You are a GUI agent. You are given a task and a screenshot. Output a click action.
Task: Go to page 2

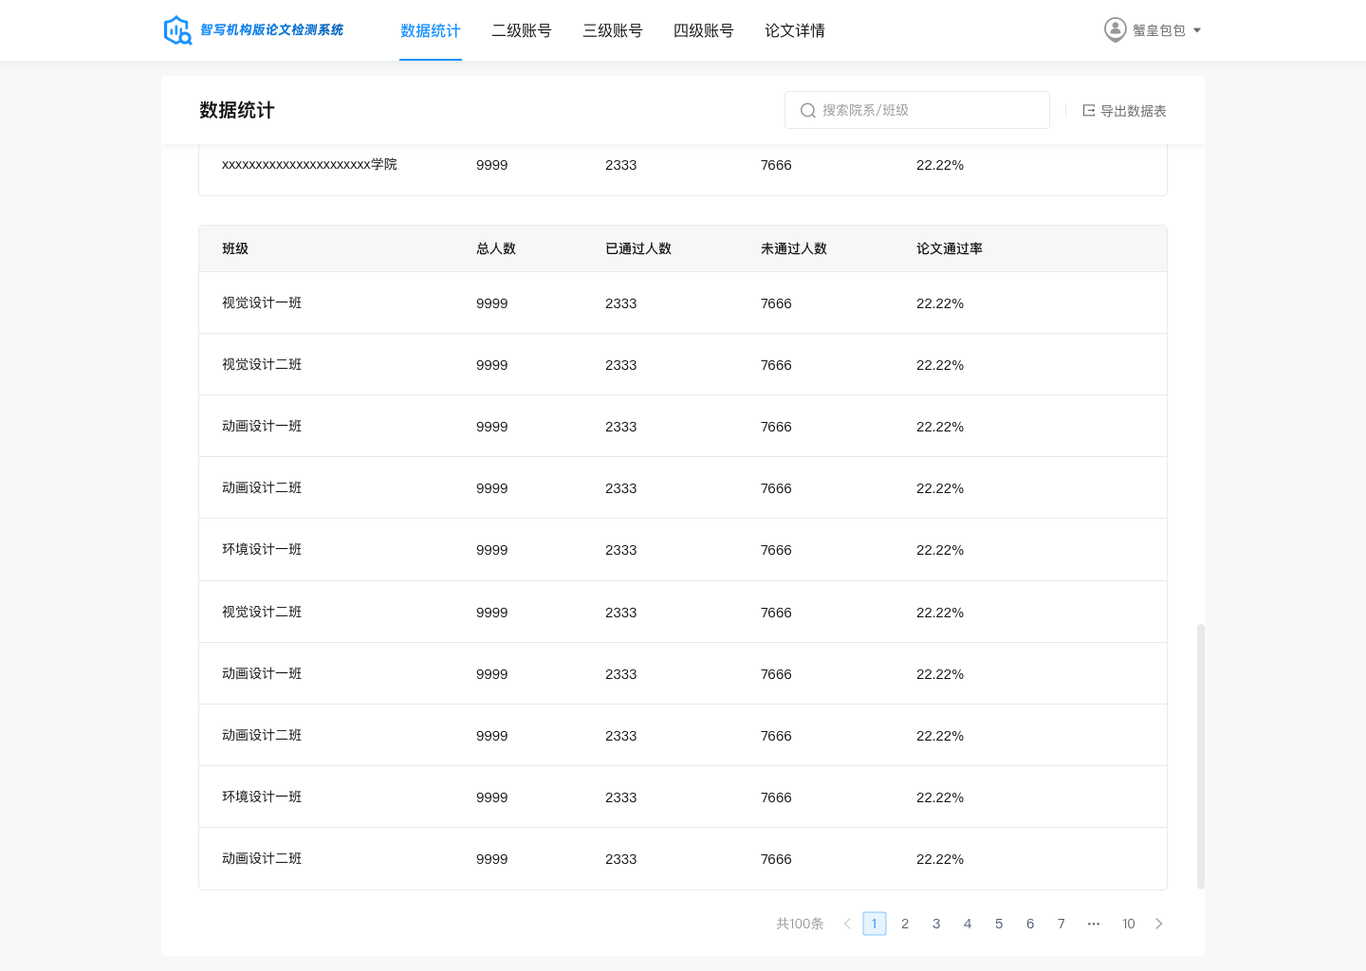tap(905, 923)
